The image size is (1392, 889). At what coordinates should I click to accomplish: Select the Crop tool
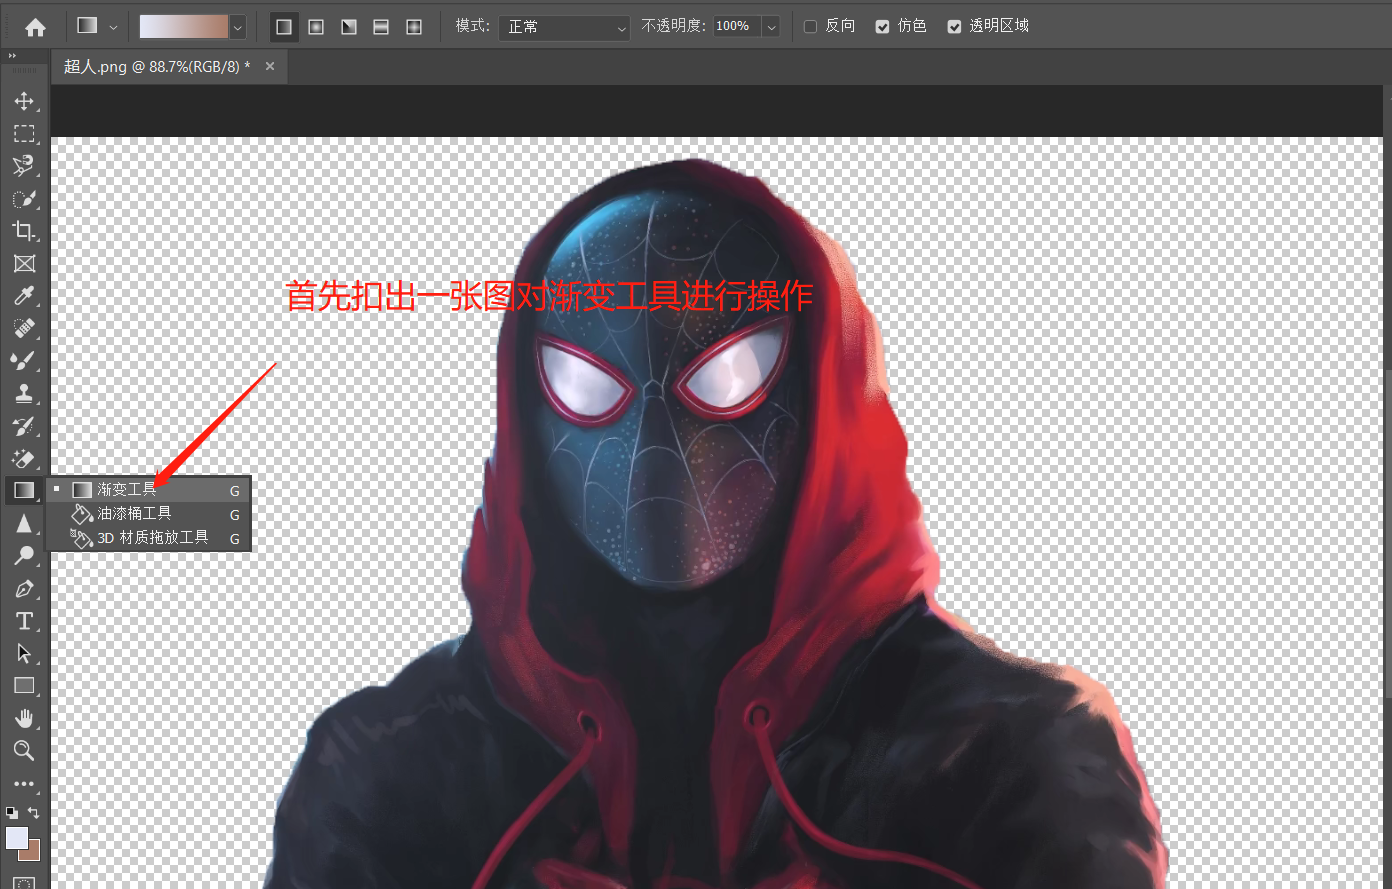point(24,231)
